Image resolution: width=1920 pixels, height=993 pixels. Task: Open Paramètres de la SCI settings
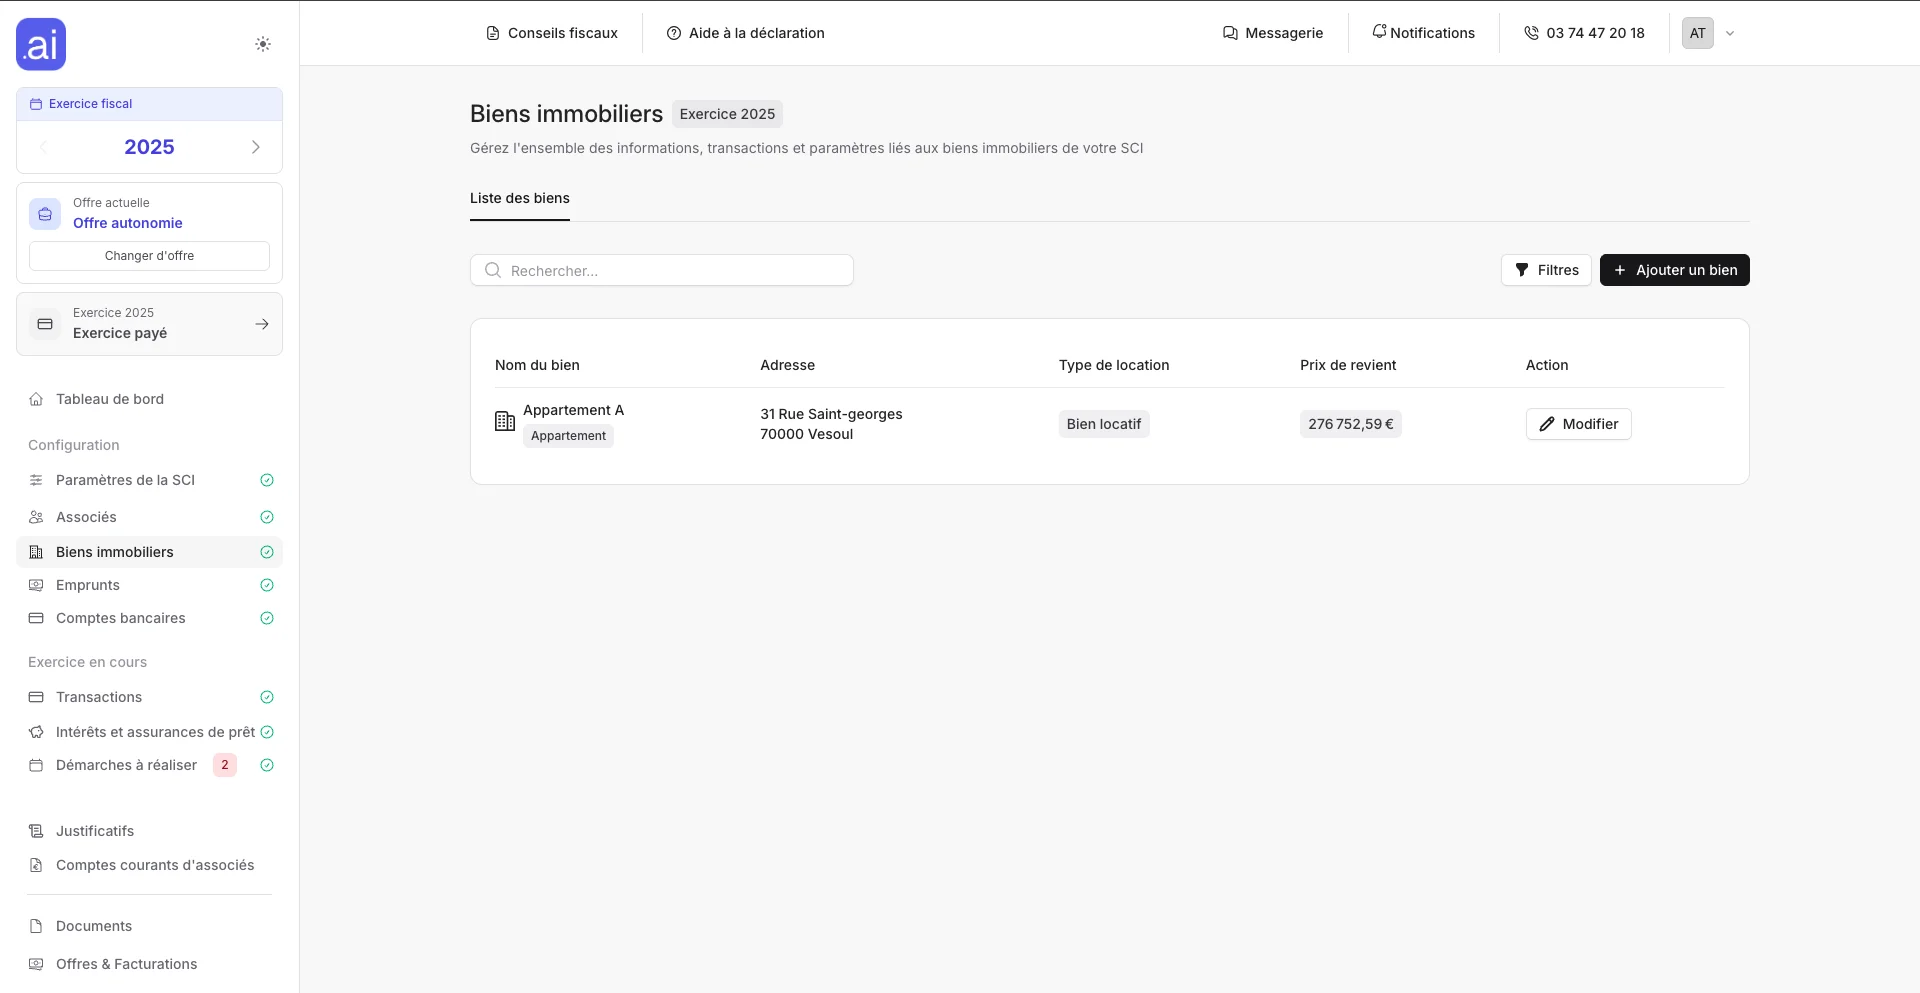pos(125,480)
